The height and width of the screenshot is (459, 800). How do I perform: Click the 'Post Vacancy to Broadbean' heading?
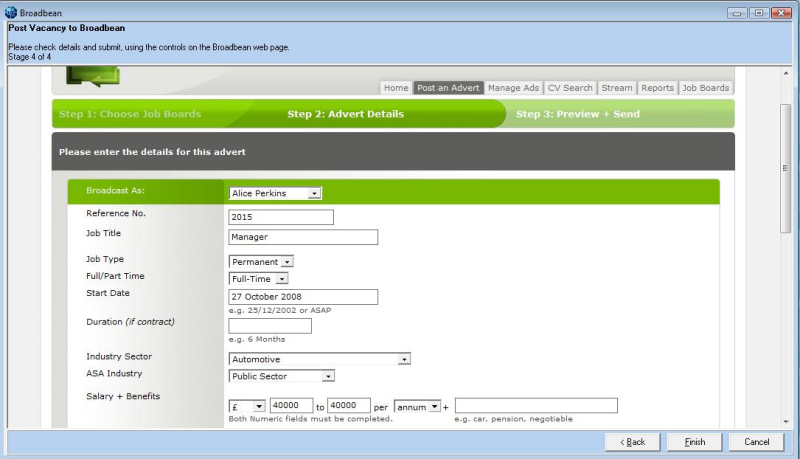(66, 28)
